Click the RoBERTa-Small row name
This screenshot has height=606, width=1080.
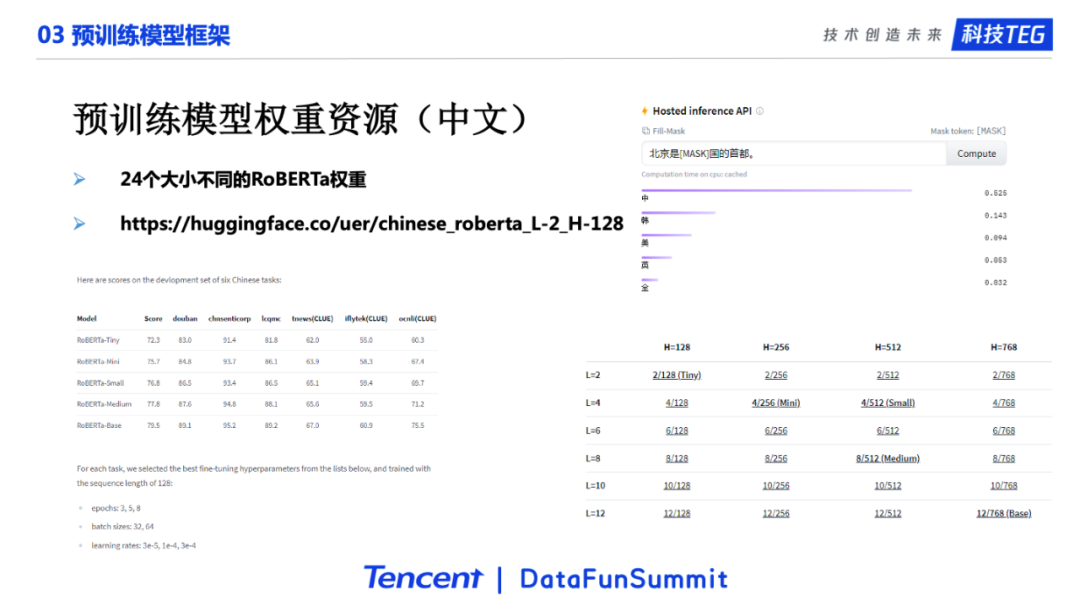point(100,383)
